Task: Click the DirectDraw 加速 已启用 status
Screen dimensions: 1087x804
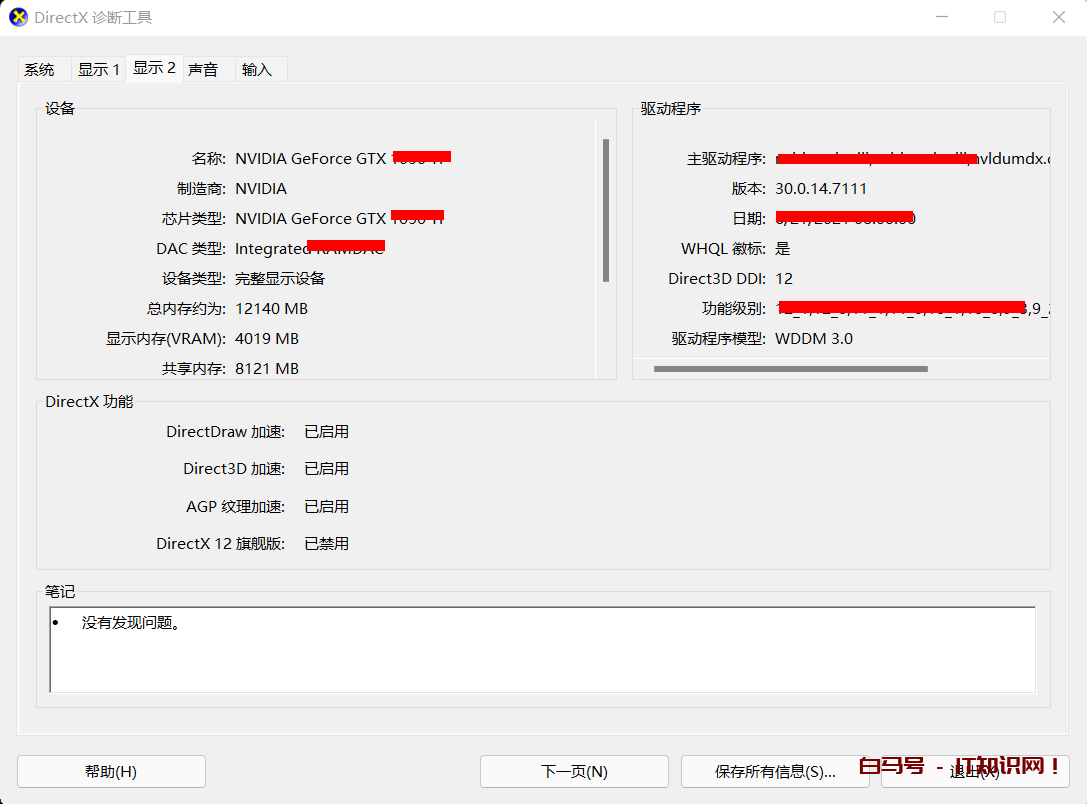Action: pyautogui.click(x=327, y=431)
